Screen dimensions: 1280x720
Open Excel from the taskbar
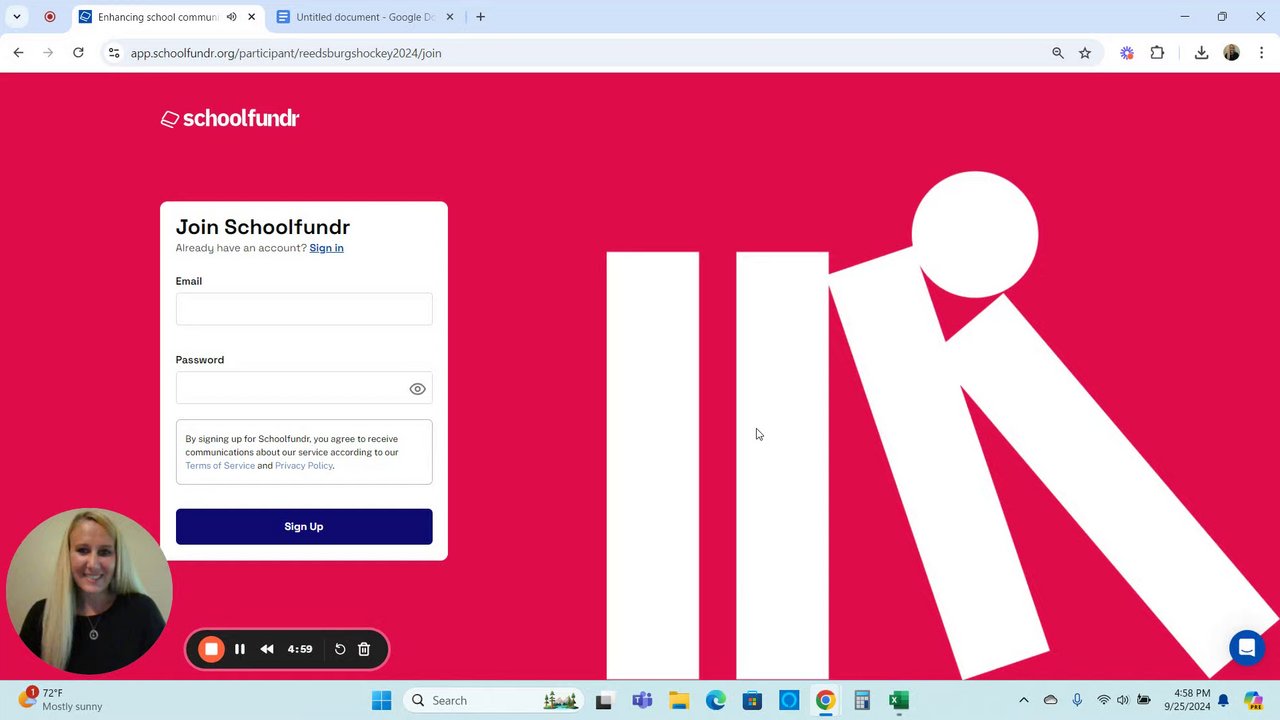click(x=899, y=701)
